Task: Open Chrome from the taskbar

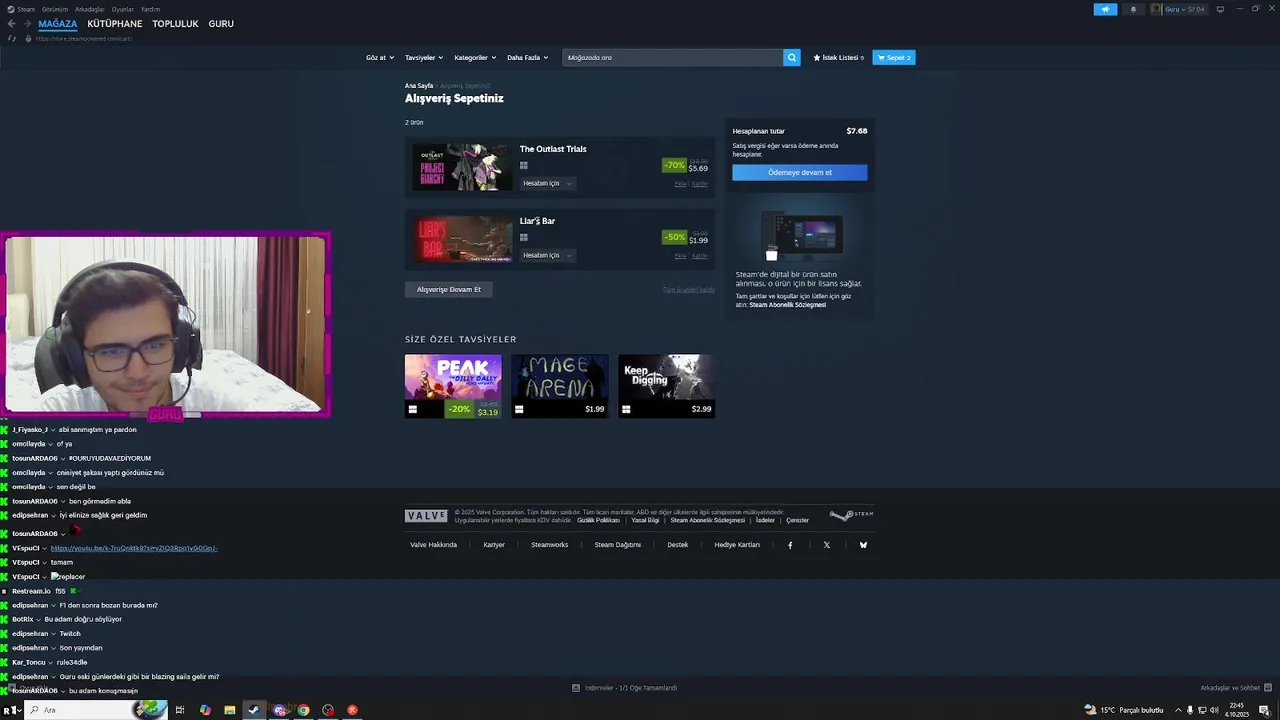Action: pyautogui.click(x=303, y=710)
